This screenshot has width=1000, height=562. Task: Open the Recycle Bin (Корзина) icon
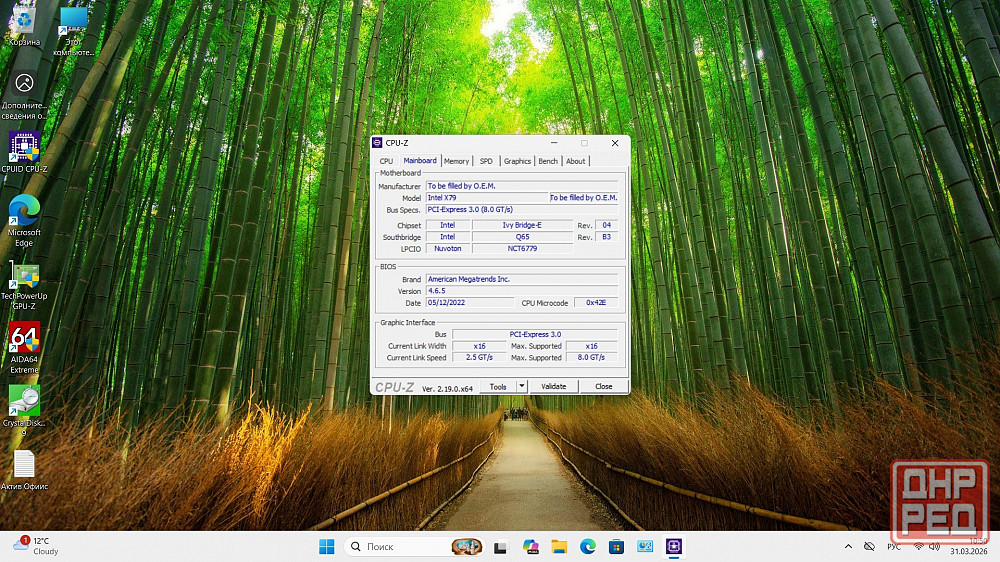click(24, 20)
